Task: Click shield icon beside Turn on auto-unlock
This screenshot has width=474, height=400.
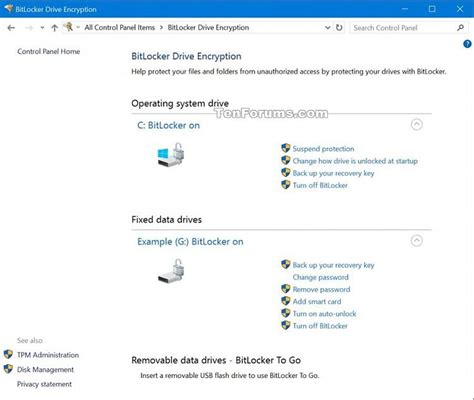Action: click(x=286, y=313)
